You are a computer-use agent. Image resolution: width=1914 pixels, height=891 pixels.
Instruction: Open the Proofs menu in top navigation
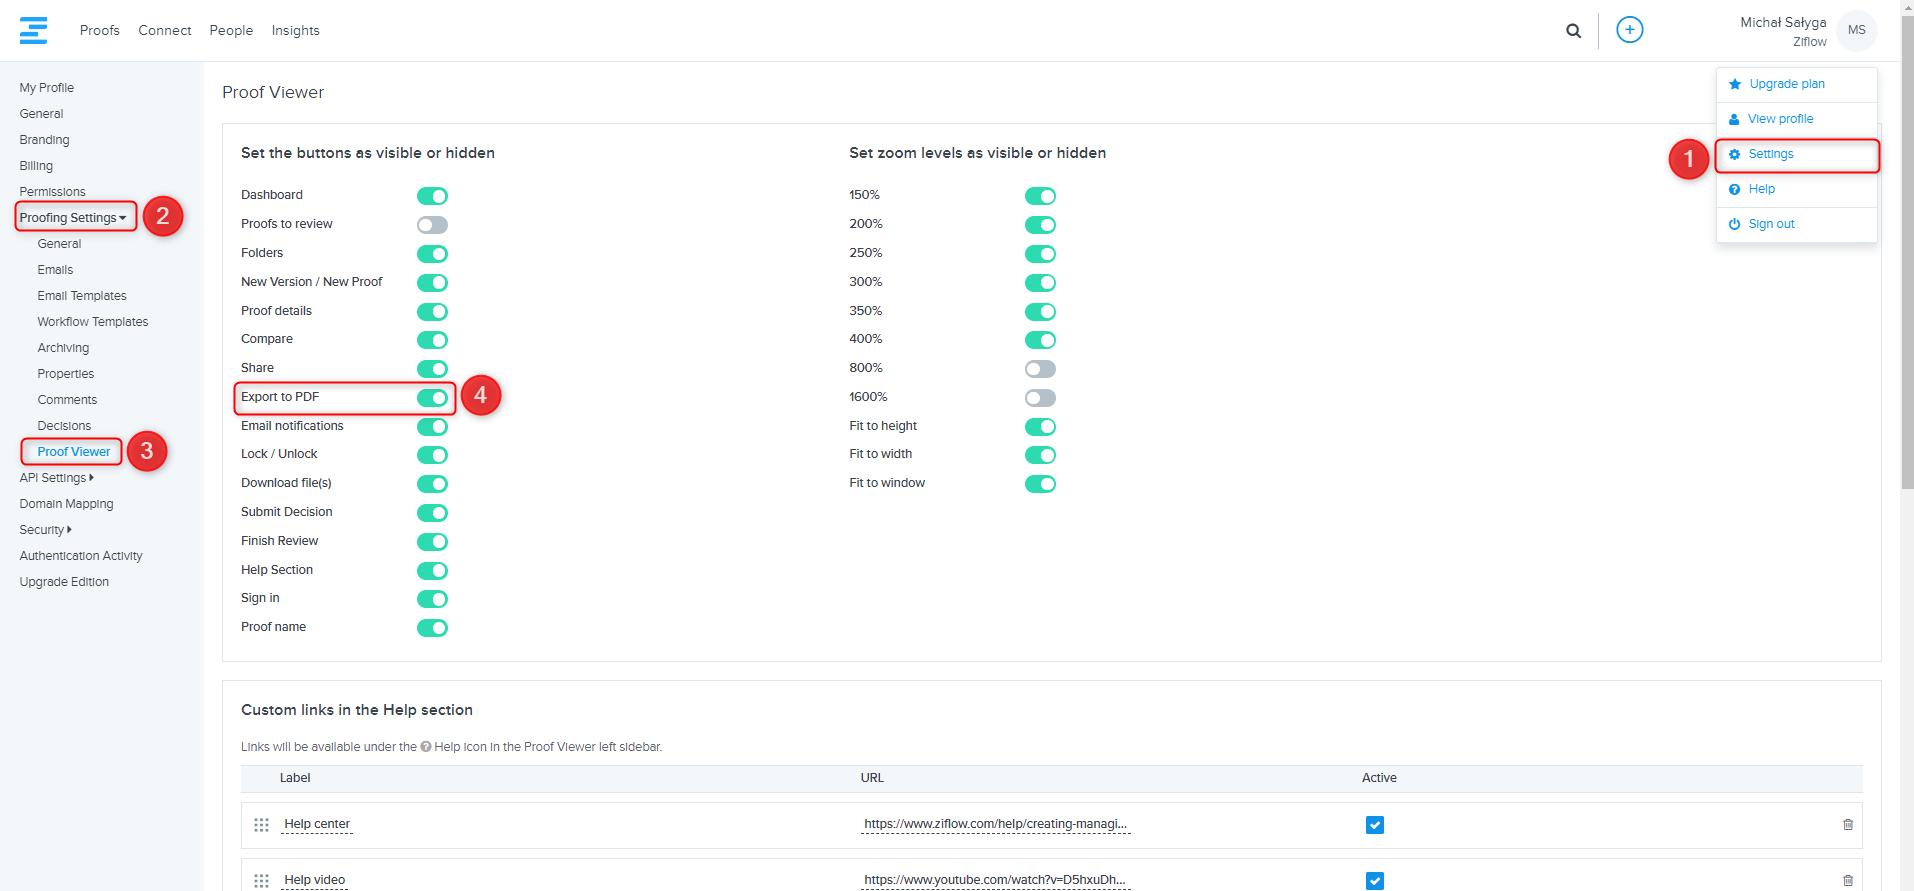[x=99, y=31]
